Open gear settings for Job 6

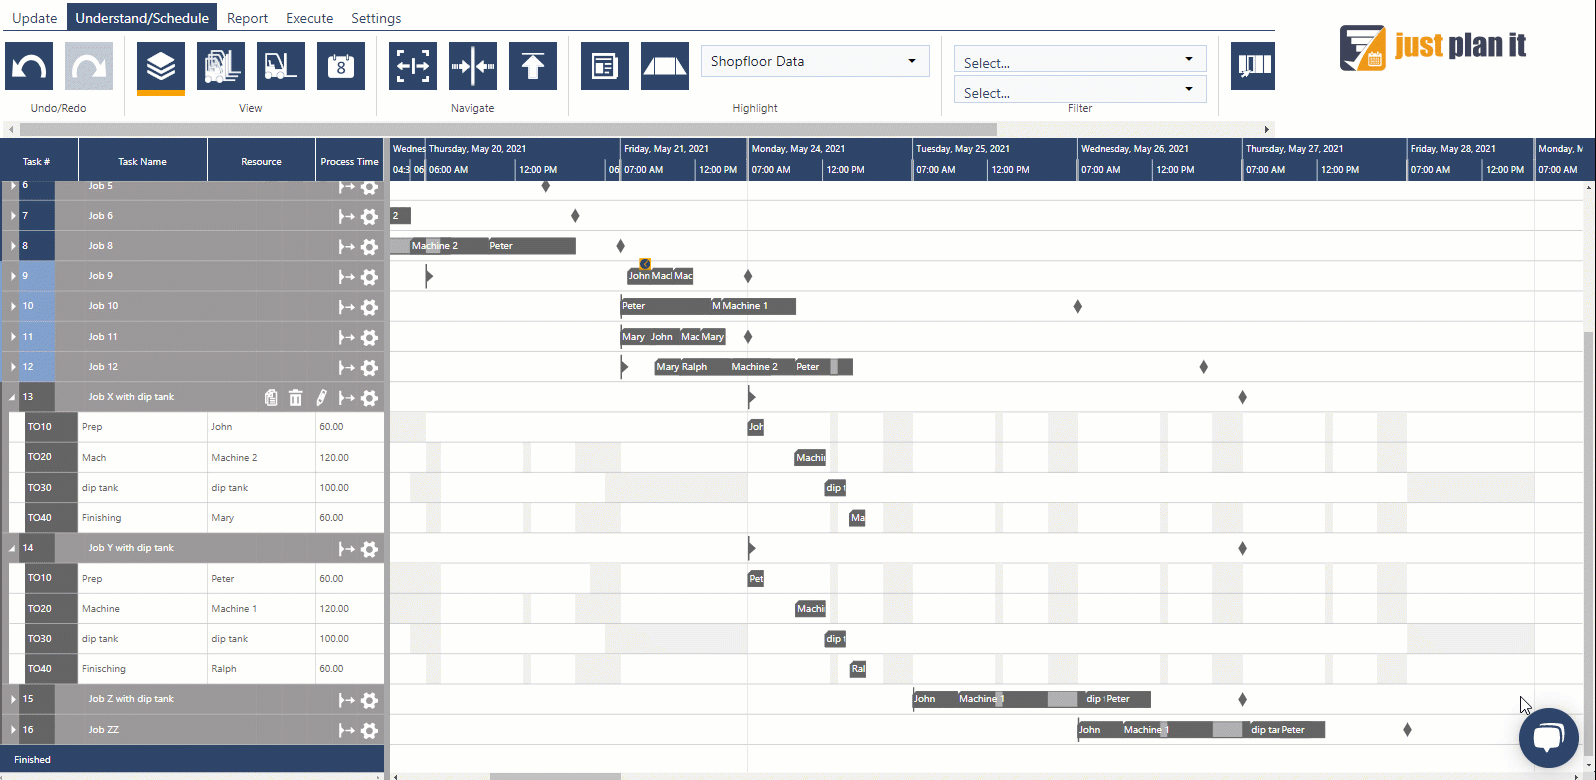coord(369,217)
